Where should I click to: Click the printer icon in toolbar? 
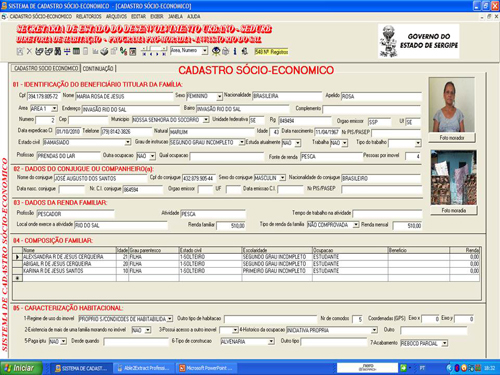tap(104, 51)
